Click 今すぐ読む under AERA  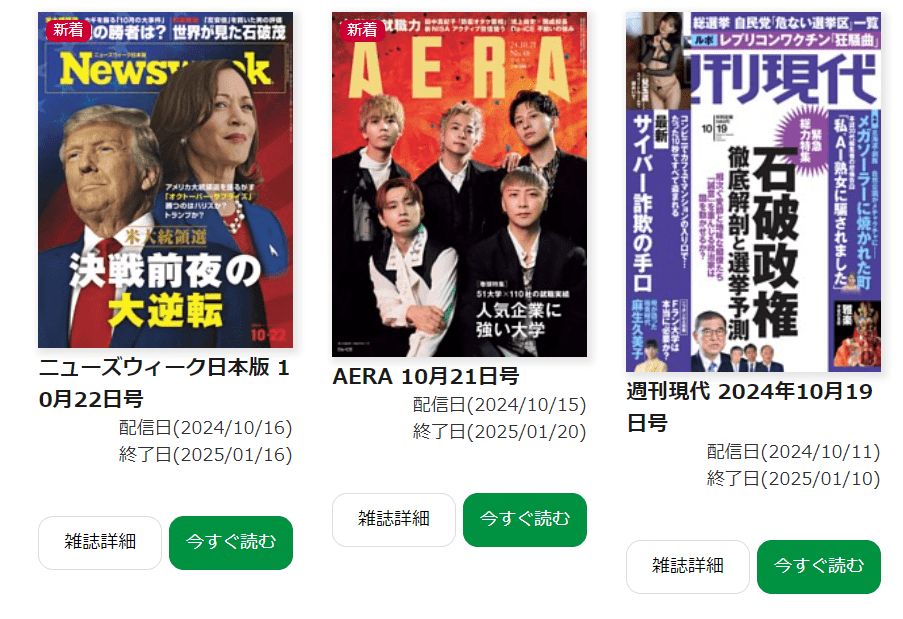click(525, 519)
